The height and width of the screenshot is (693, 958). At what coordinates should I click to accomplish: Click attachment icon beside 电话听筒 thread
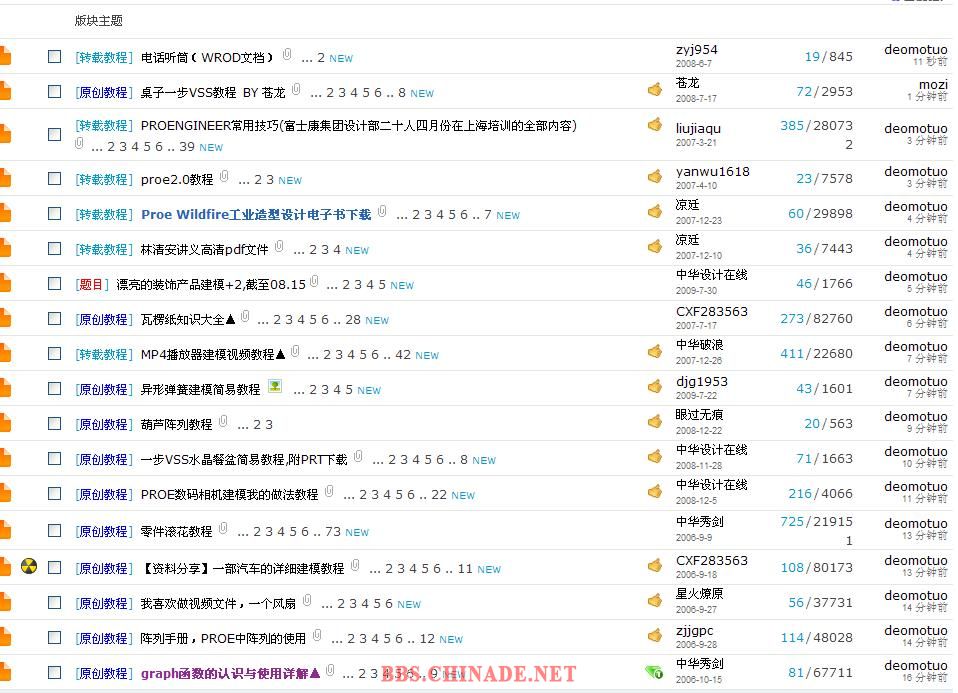tap(287, 54)
